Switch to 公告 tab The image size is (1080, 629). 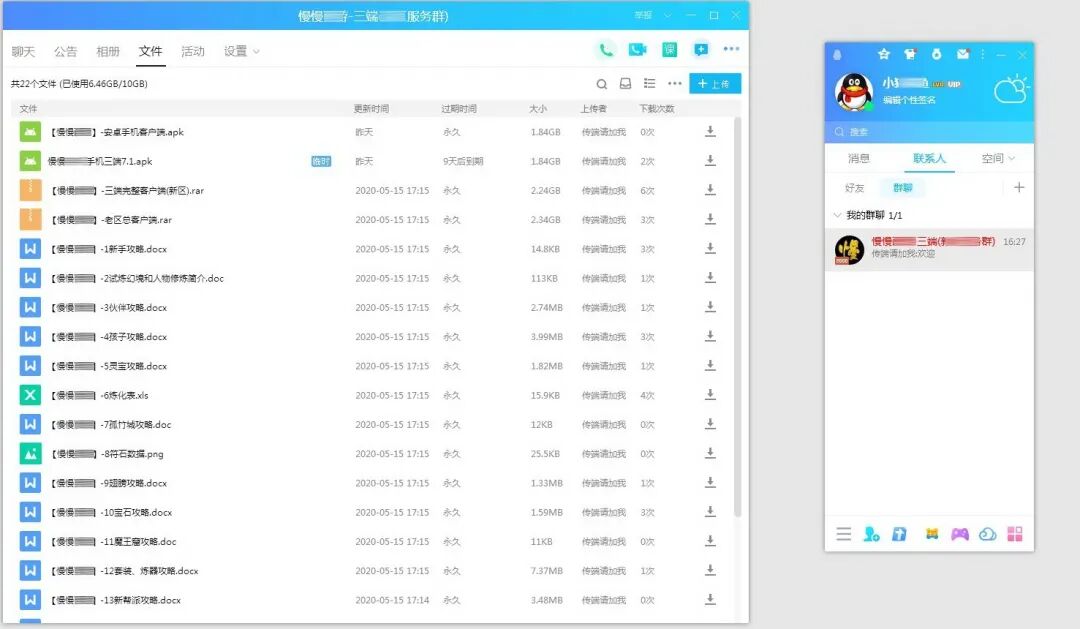[x=65, y=51]
